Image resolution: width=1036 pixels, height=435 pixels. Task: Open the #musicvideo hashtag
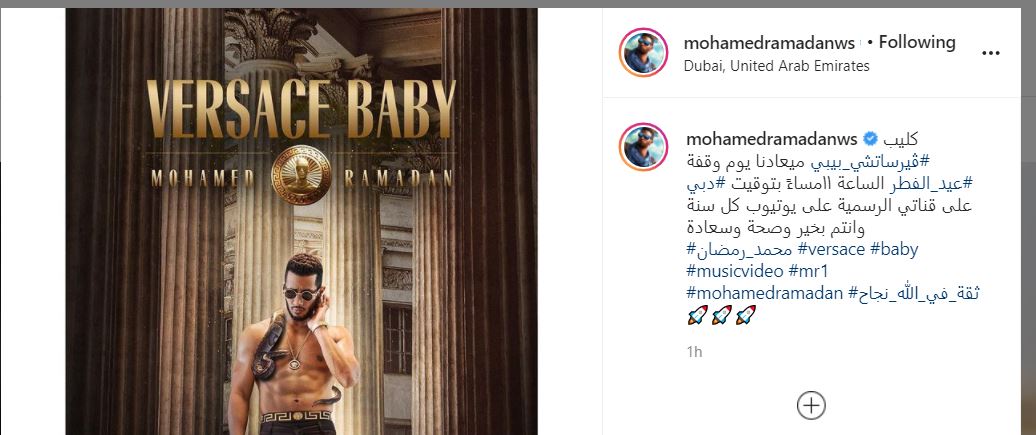(734, 271)
